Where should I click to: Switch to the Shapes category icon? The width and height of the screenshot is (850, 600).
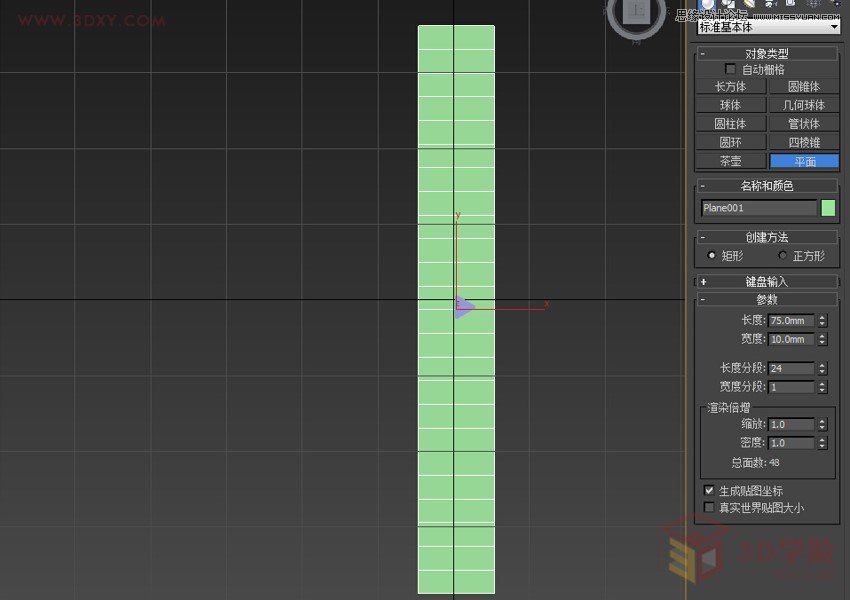pos(728,4)
